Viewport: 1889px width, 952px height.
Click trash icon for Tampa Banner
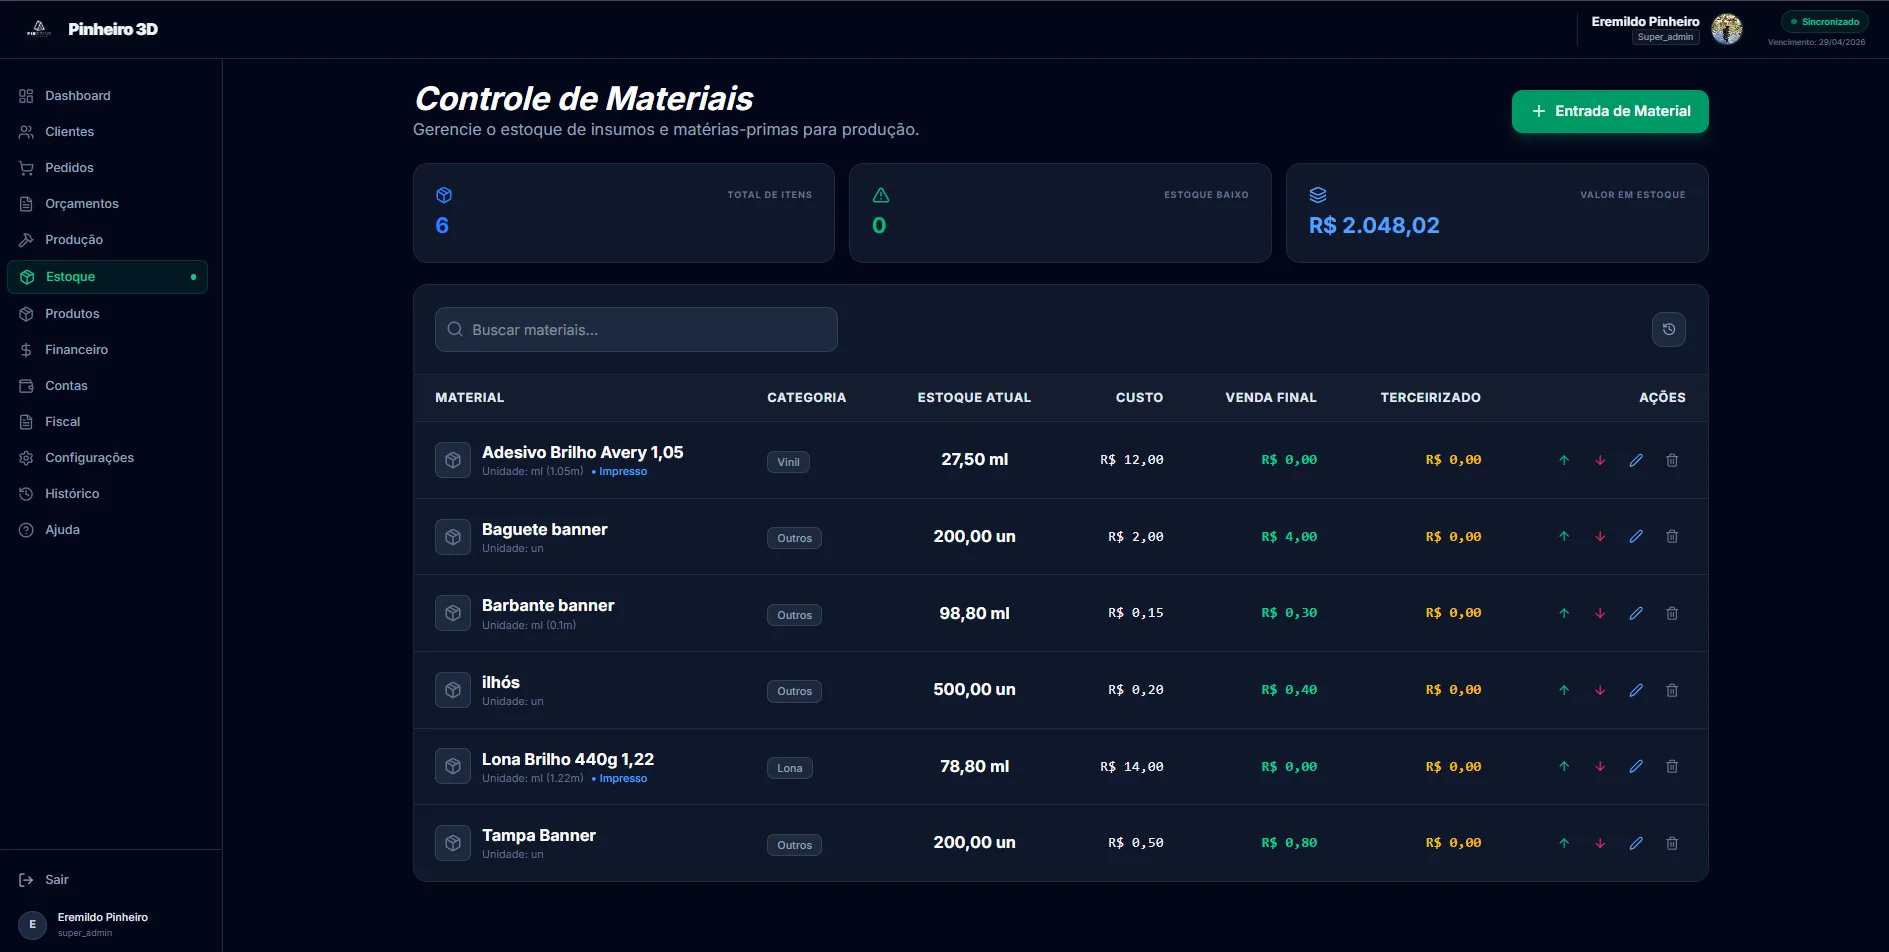[1672, 843]
